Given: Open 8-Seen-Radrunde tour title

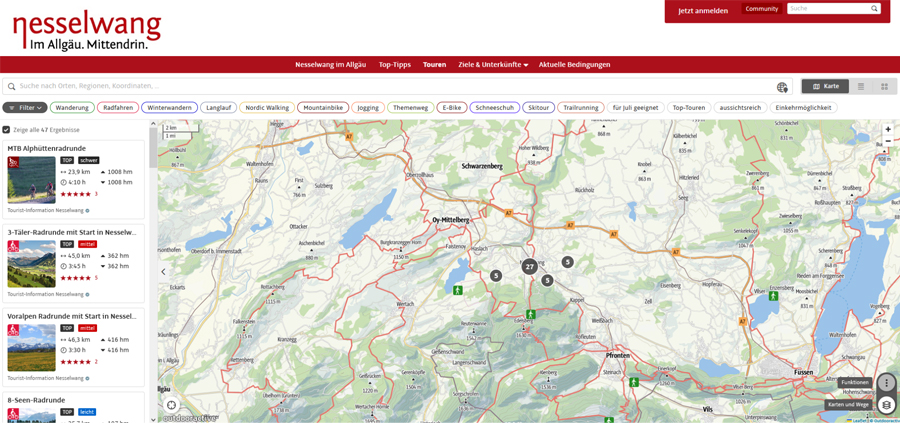Looking at the screenshot, I should pyautogui.click(x=36, y=399).
